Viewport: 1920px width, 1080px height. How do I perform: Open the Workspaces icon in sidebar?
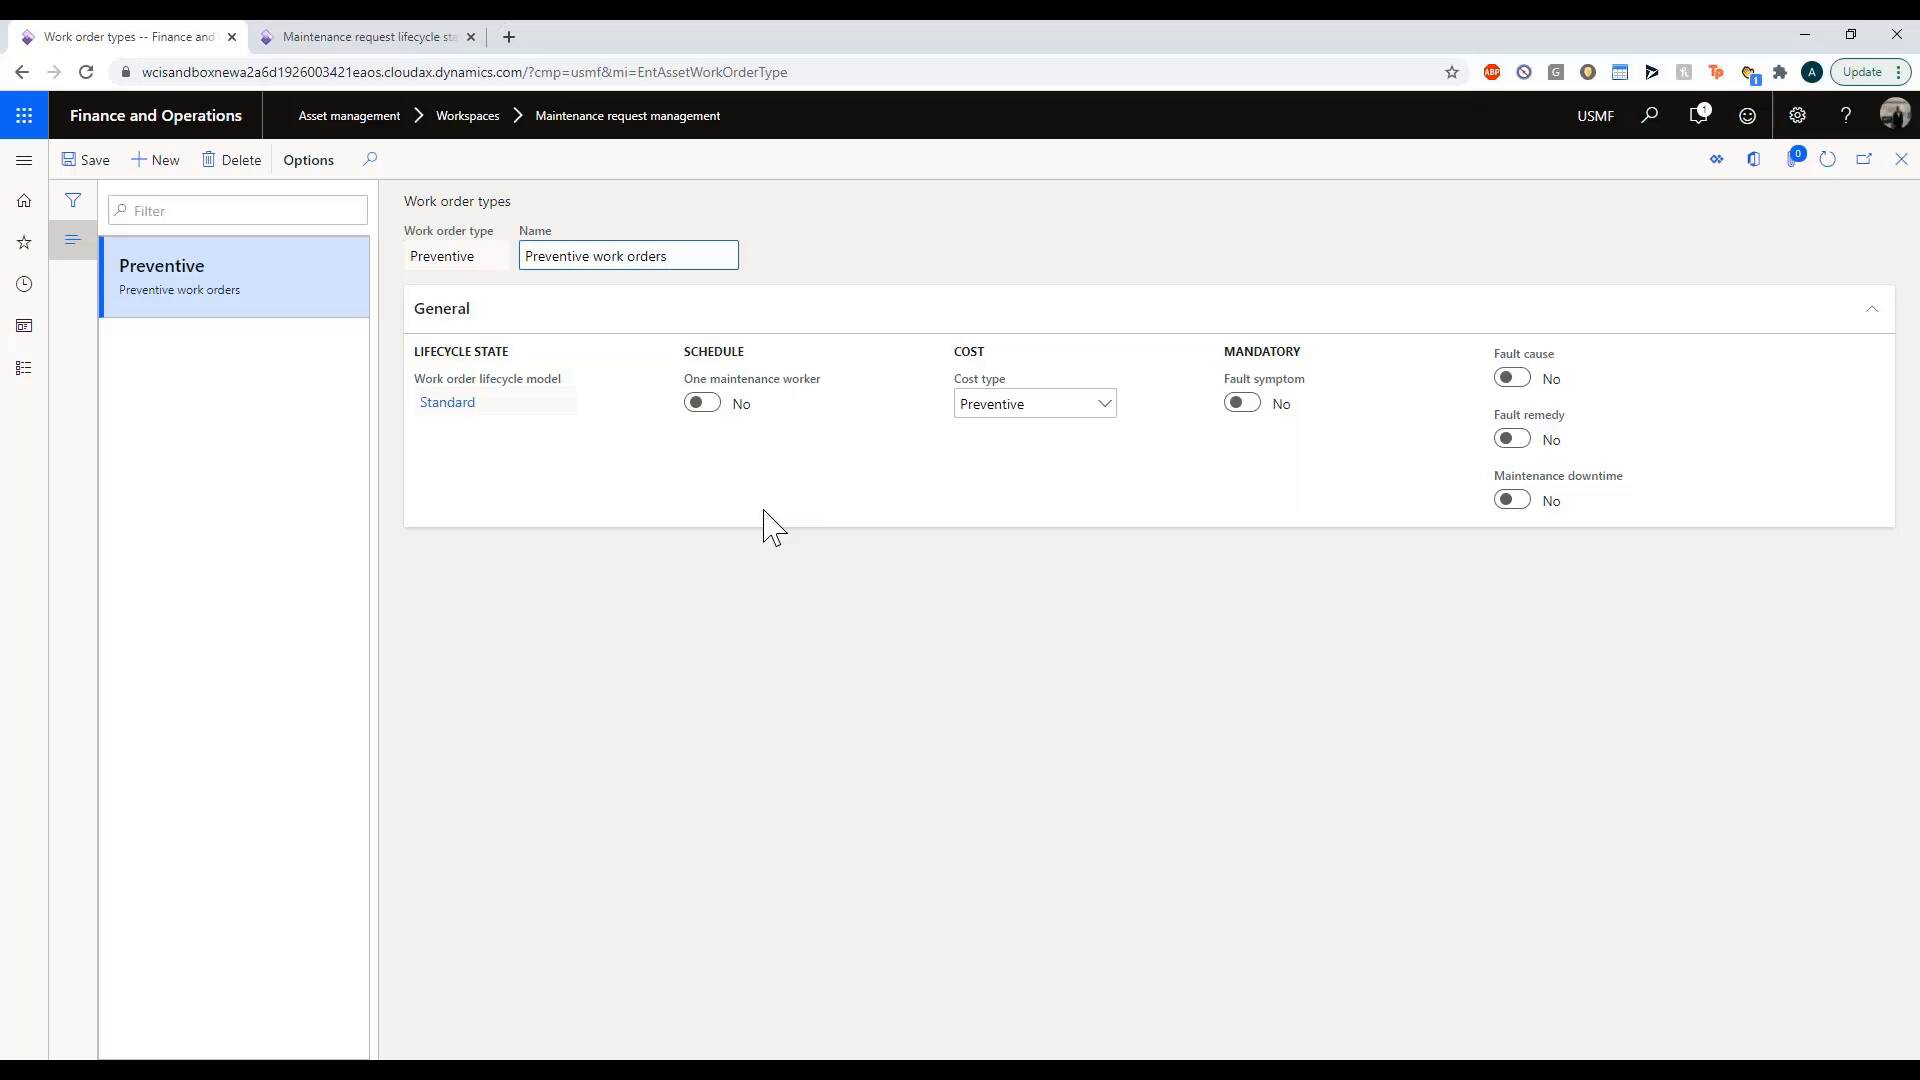(24, 326)
